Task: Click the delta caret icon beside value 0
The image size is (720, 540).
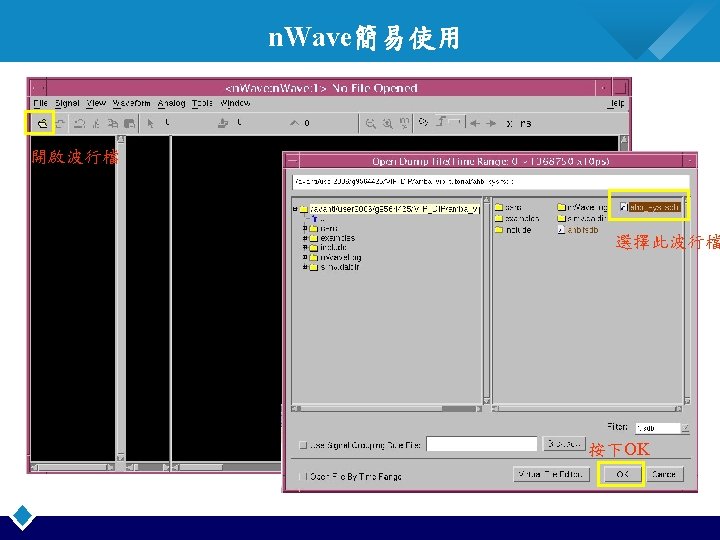Action: (x=294, y=123)
